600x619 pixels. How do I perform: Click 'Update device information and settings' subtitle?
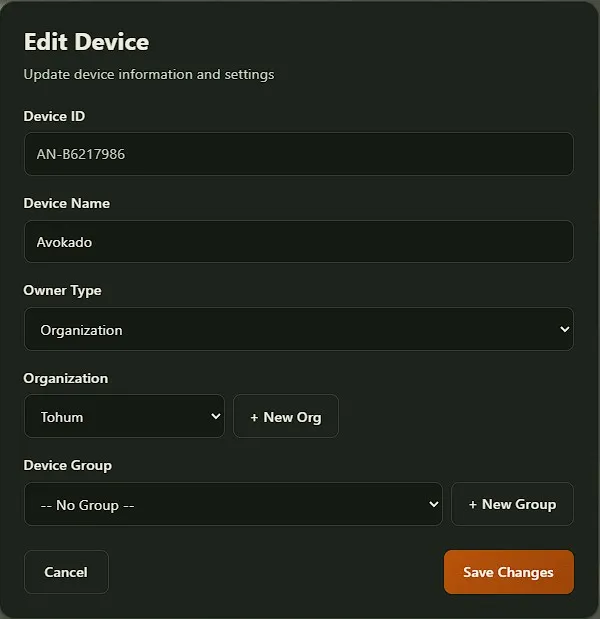pyautogui.click(x=149, y=74)
